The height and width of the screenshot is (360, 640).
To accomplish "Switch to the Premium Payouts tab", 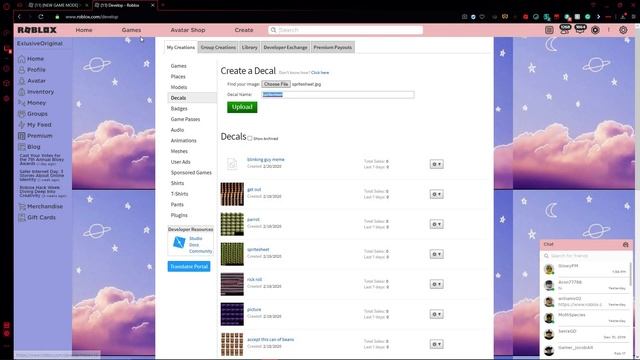I will 333,47.
